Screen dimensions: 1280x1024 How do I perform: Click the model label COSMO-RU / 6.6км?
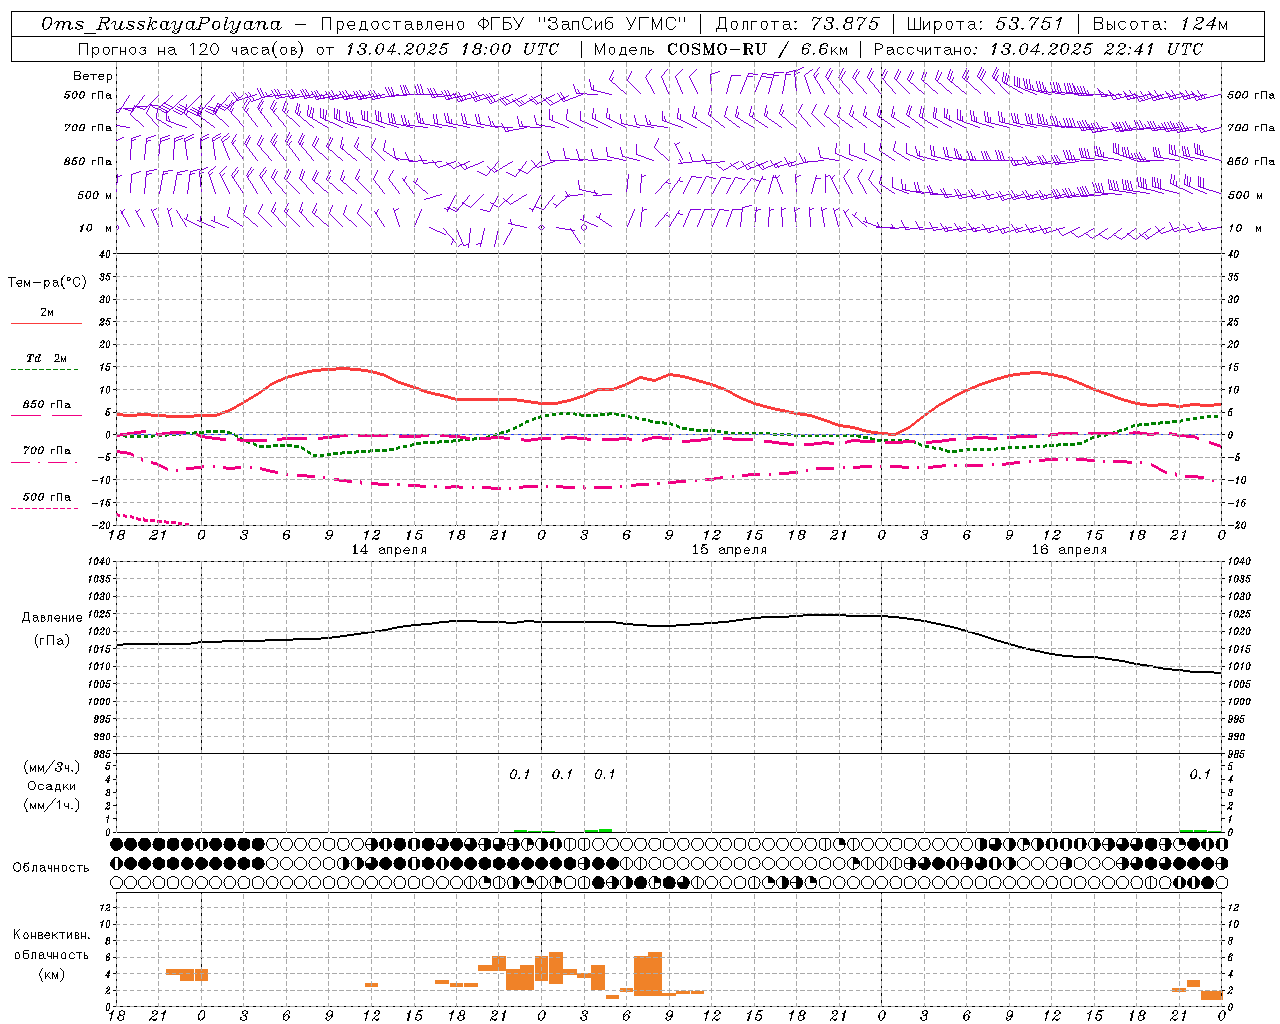[757, 49]
